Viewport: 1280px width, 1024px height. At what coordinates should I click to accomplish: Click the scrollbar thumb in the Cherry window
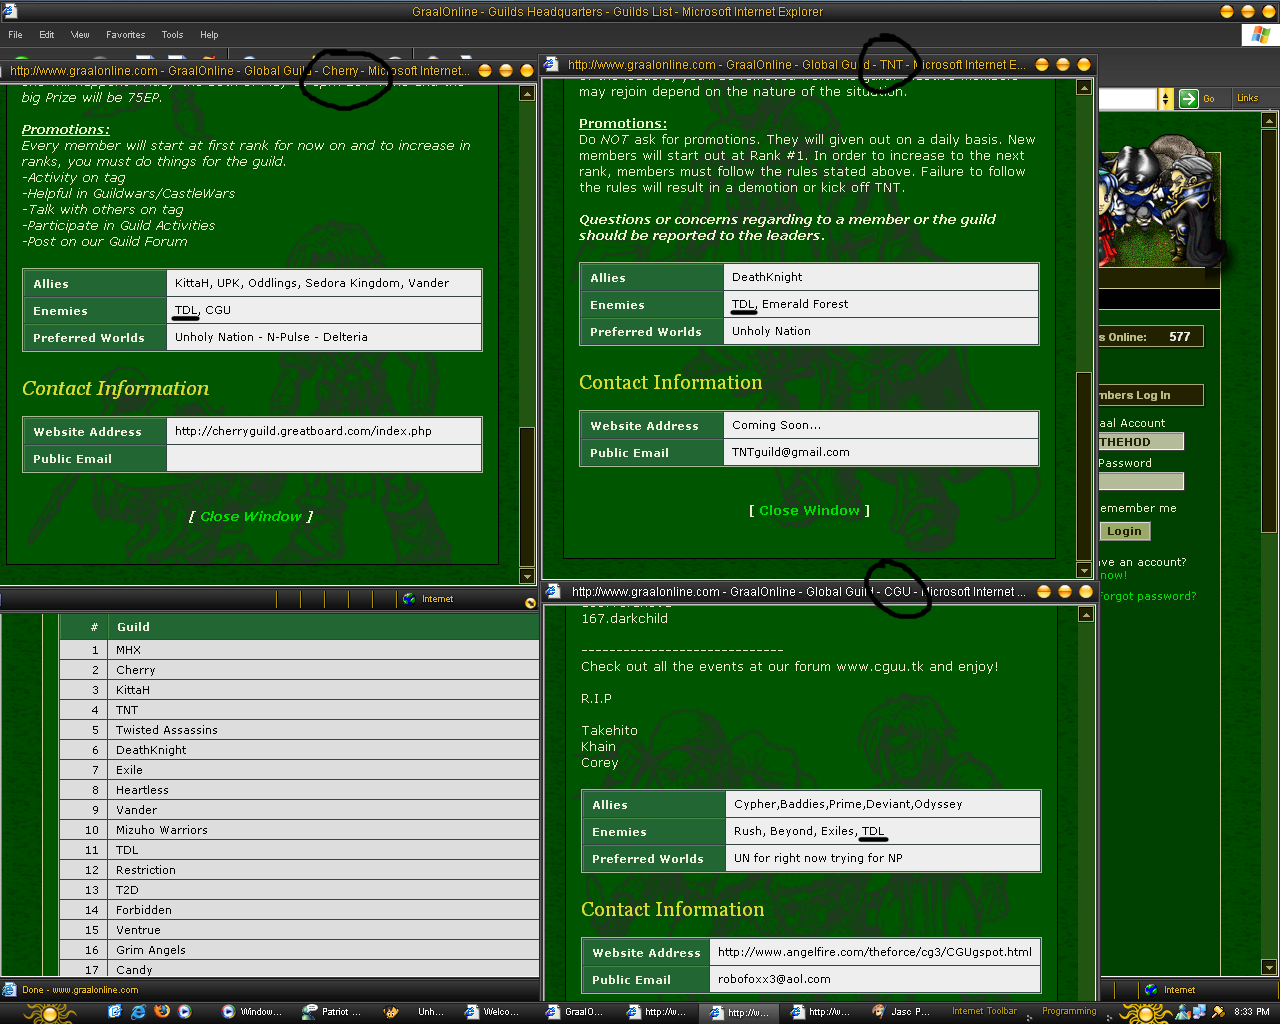(x=527, y=497)
